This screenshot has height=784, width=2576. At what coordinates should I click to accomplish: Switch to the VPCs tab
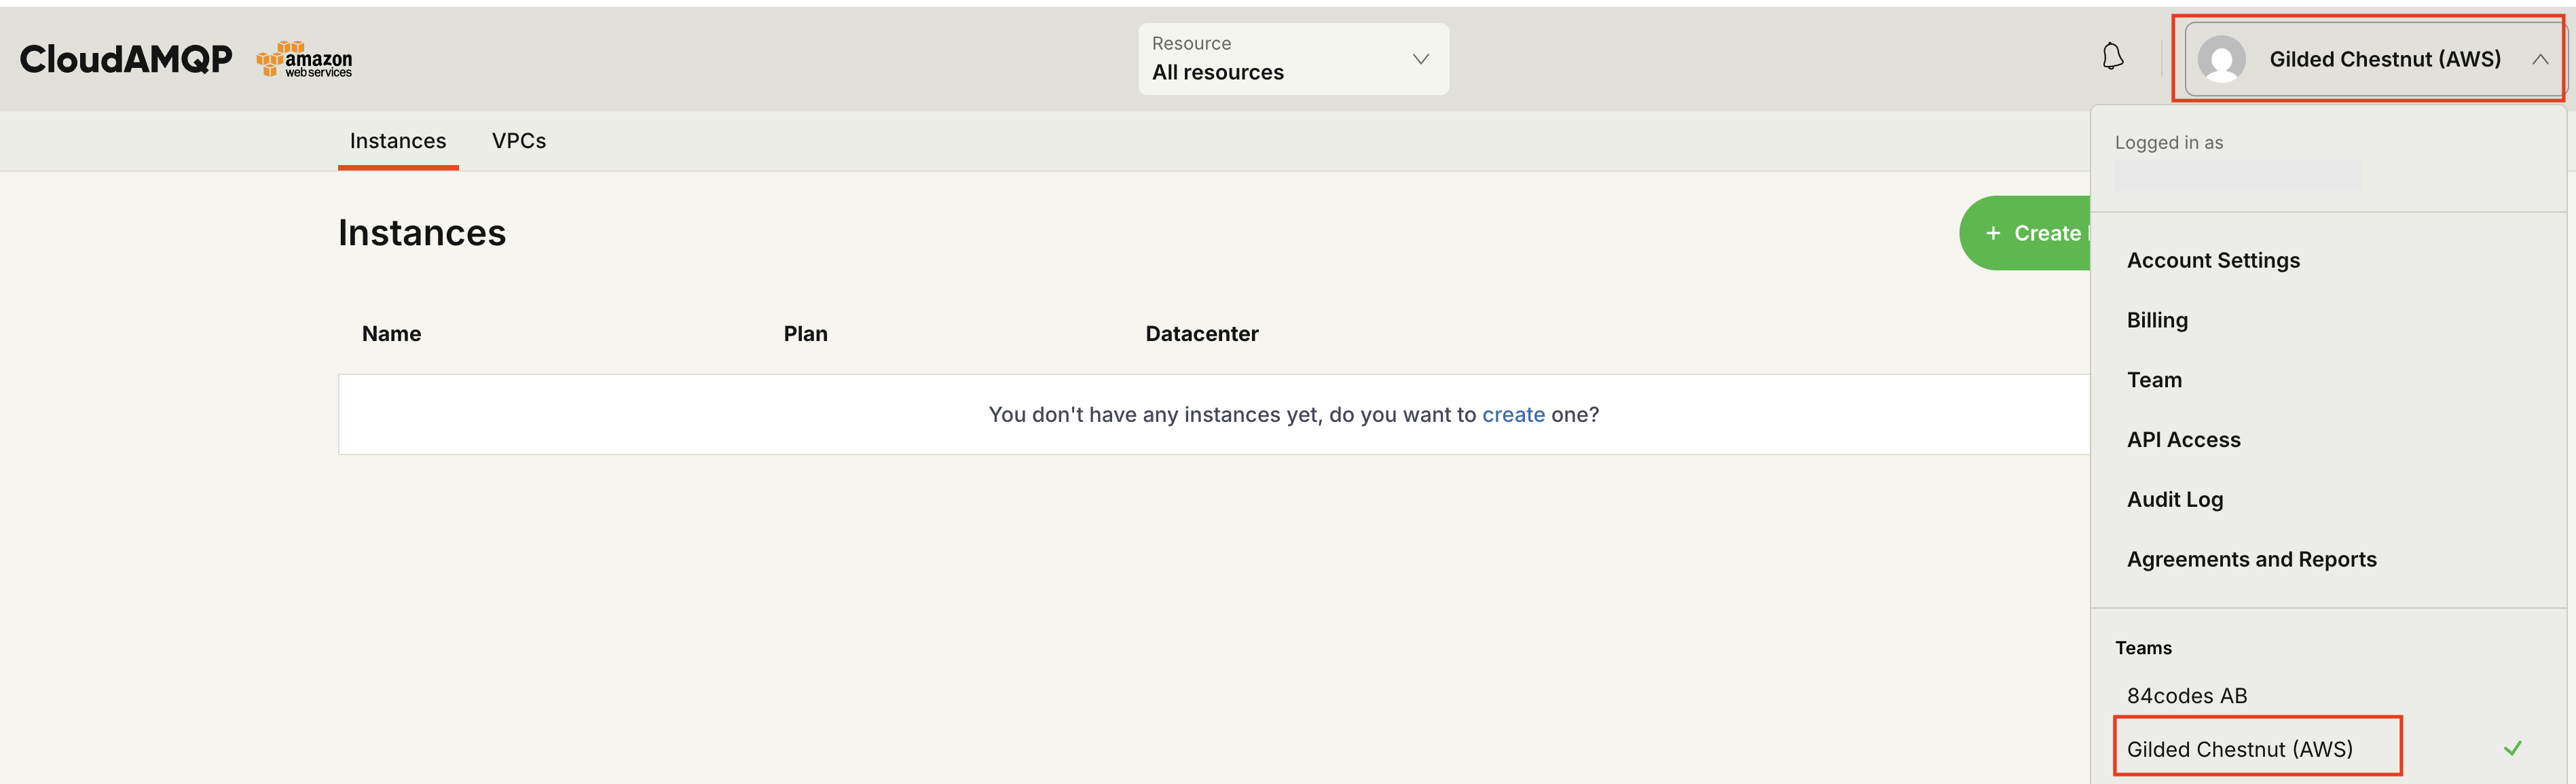click(519, 141)
